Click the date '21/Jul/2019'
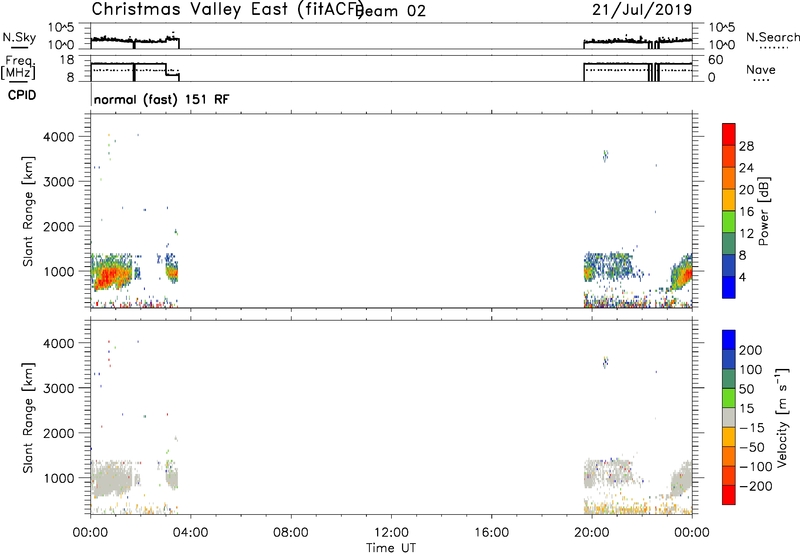The width and height of the screenshot is (800, 554). pos(642,10)
